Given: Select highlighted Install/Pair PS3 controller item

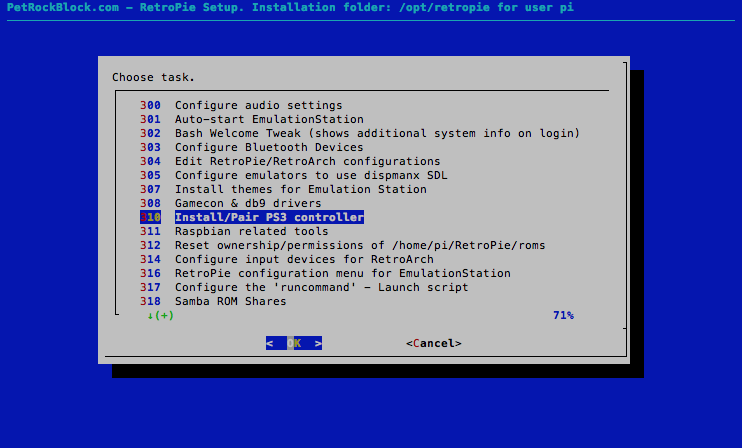Looking at the screenshot, I should [269, 217].
